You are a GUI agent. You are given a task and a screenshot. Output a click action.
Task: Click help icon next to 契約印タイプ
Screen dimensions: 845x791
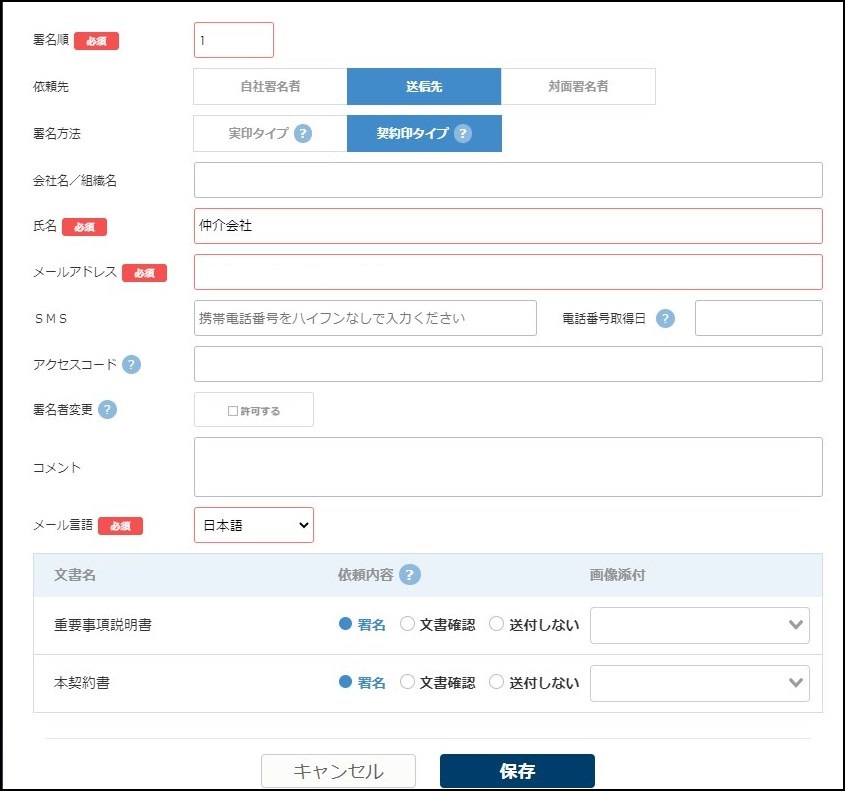pyautogui.click(x=463, y=134)
